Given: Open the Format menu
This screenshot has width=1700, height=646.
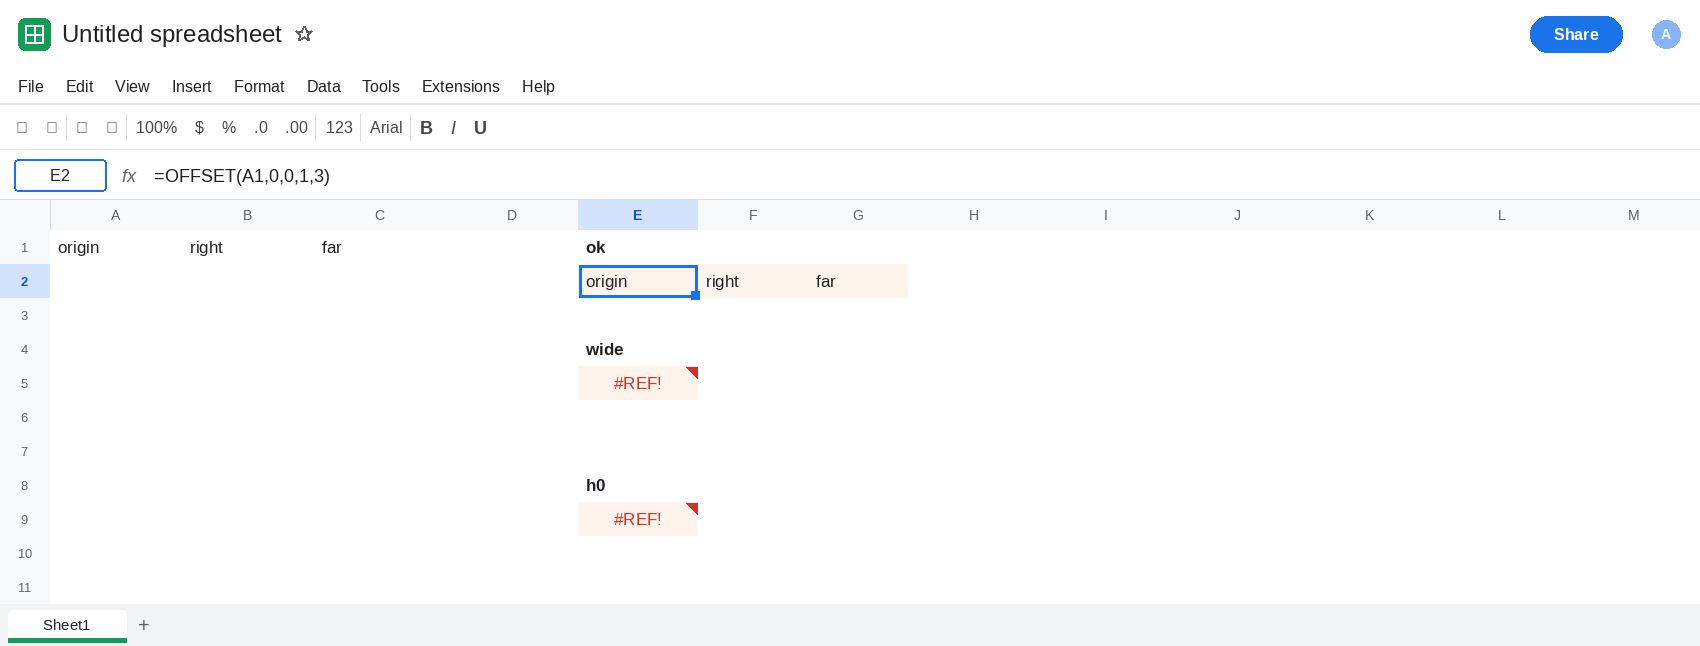Looking at the screenshot, I should click(259, 87).
